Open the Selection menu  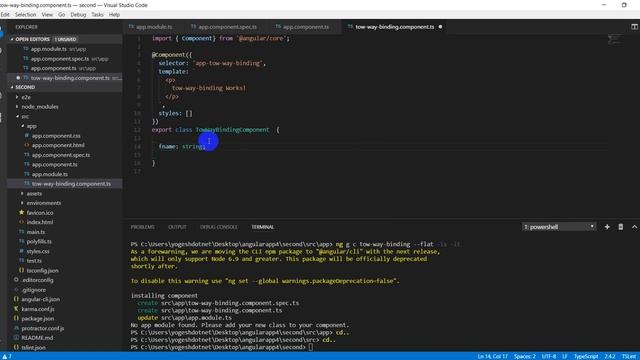pos(25,15)
